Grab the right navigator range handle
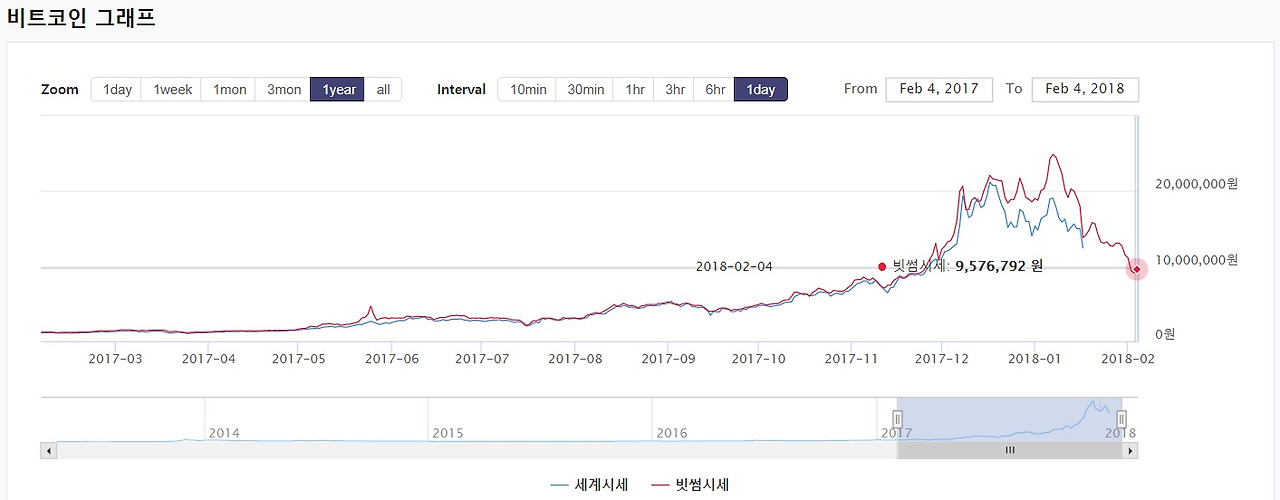Image resolution: width=1280 pixels, height=500 pixels. [x=1122, y=419]
